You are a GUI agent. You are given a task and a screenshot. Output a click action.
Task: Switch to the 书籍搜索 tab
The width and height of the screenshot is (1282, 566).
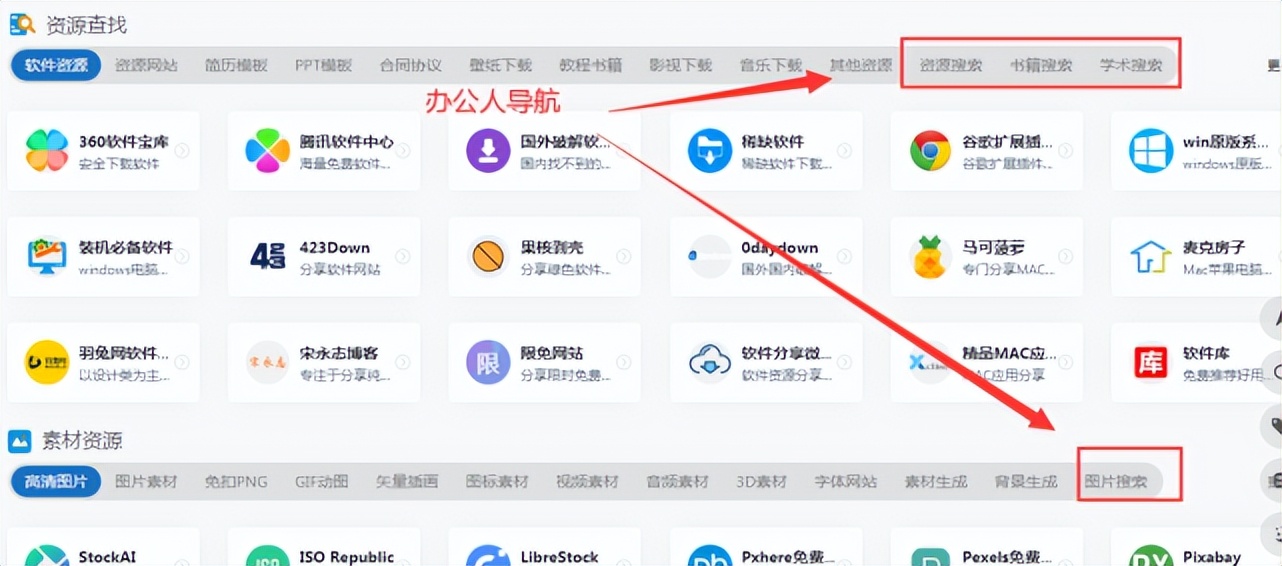(x=1040, y=65)
